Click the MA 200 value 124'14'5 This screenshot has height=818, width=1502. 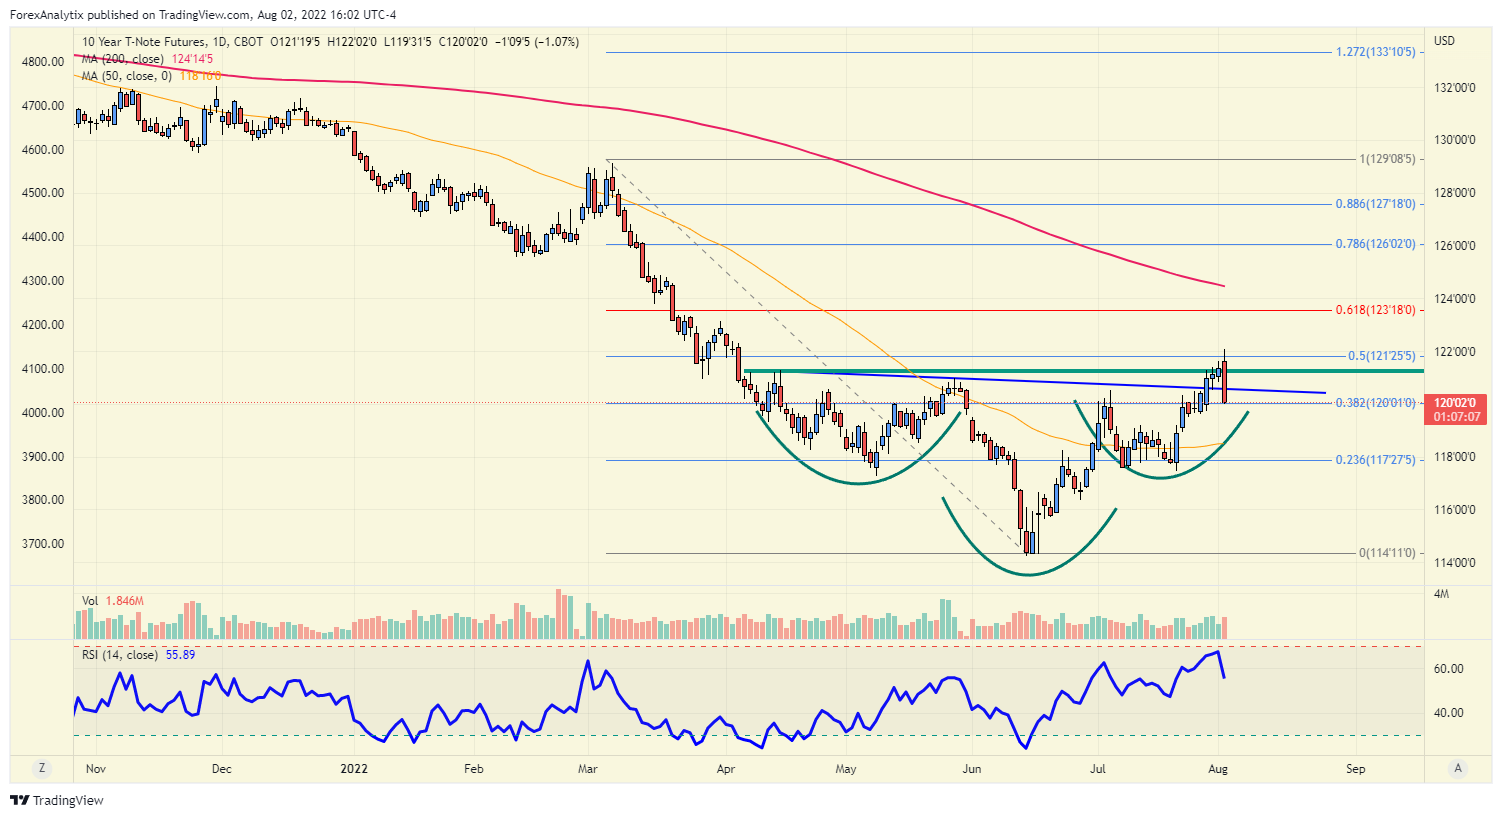tap(194, 59)
